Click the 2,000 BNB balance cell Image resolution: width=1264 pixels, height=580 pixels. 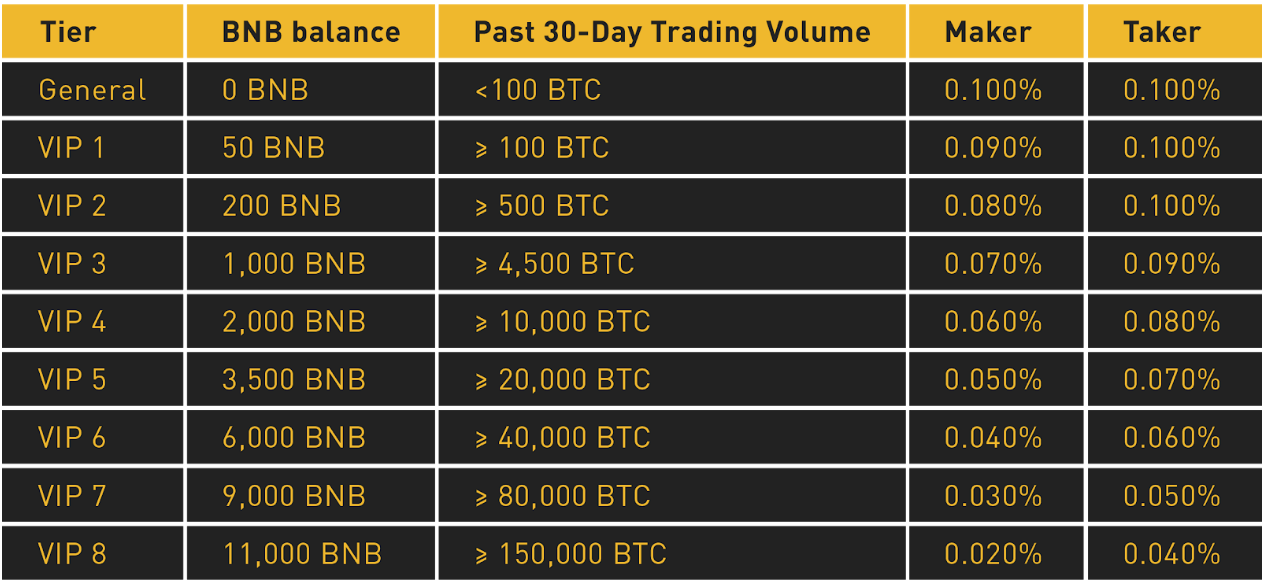310,322
